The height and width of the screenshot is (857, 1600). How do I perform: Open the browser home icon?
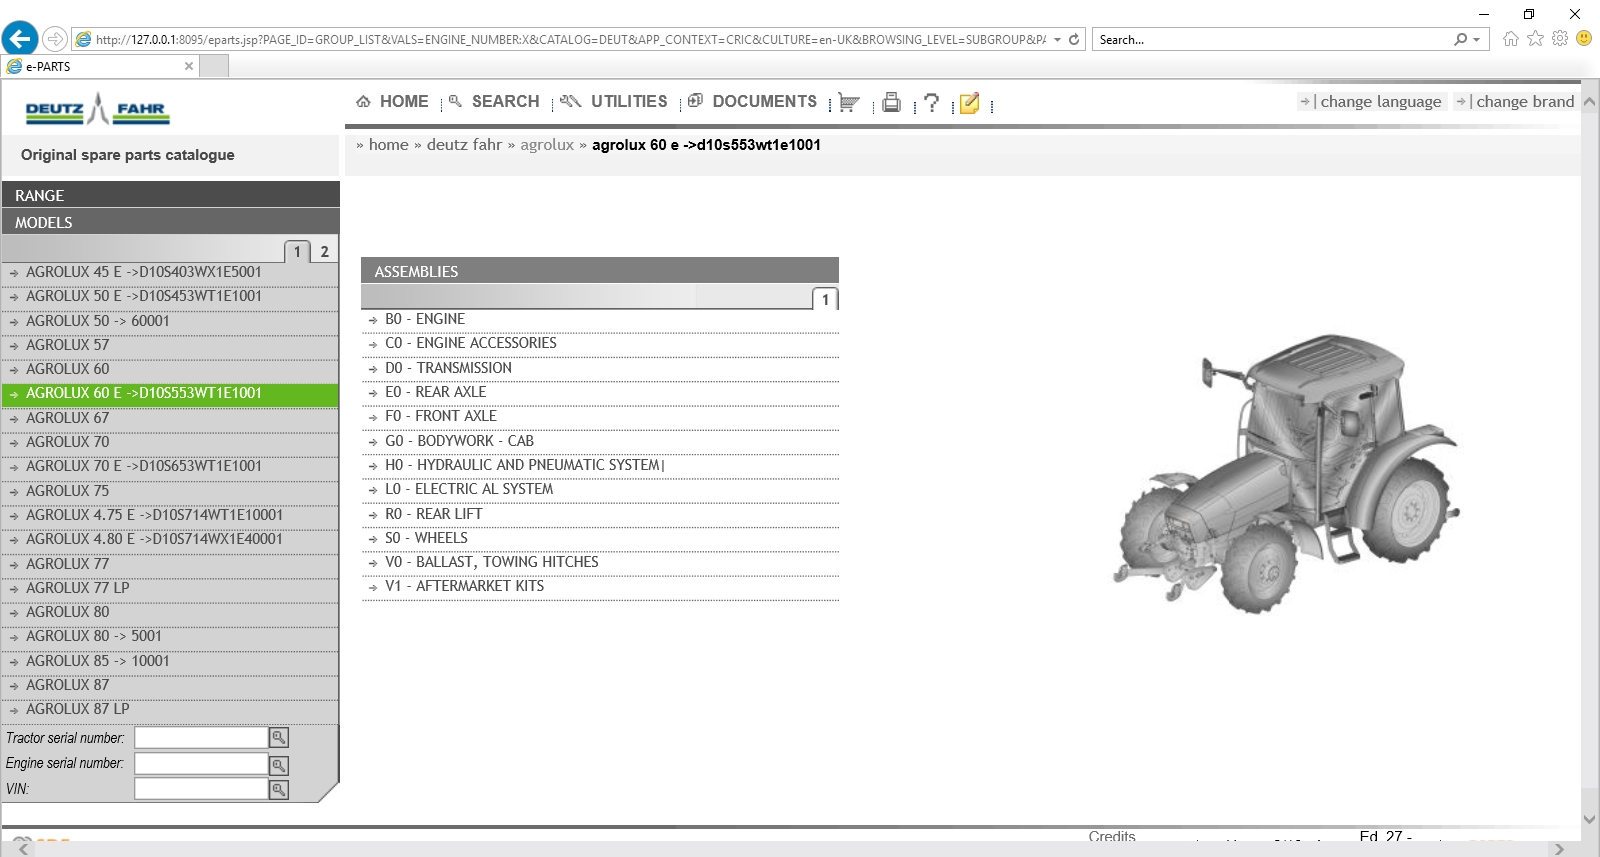[x=1510, y=39]
